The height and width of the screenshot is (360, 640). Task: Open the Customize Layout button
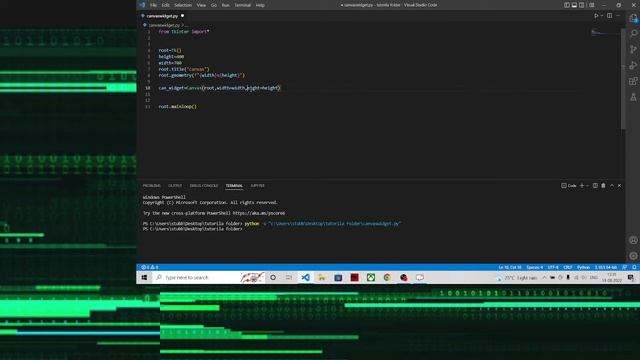592,5
